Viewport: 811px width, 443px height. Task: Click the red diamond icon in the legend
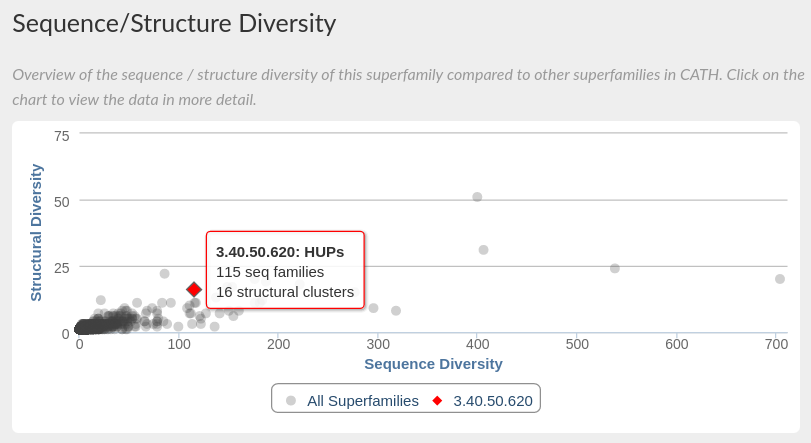pyautogui.click(x=437, y=400)
